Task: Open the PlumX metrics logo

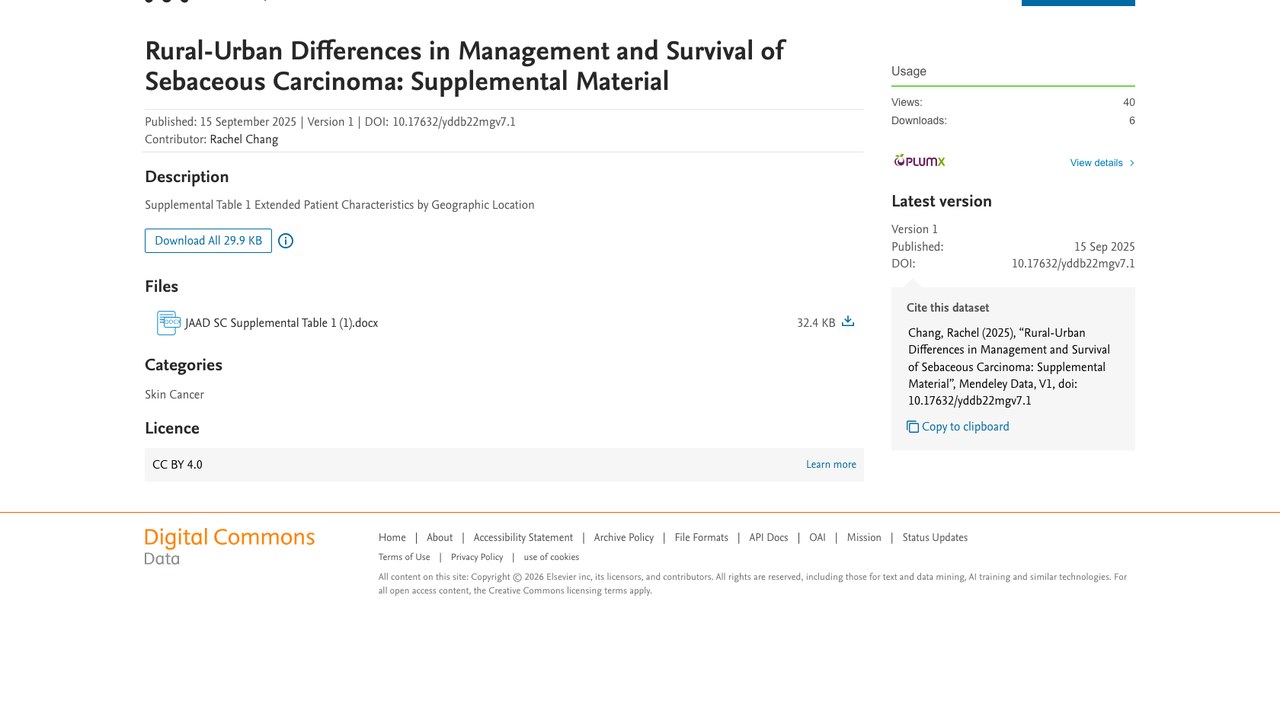Action: [x=919, y=161]
